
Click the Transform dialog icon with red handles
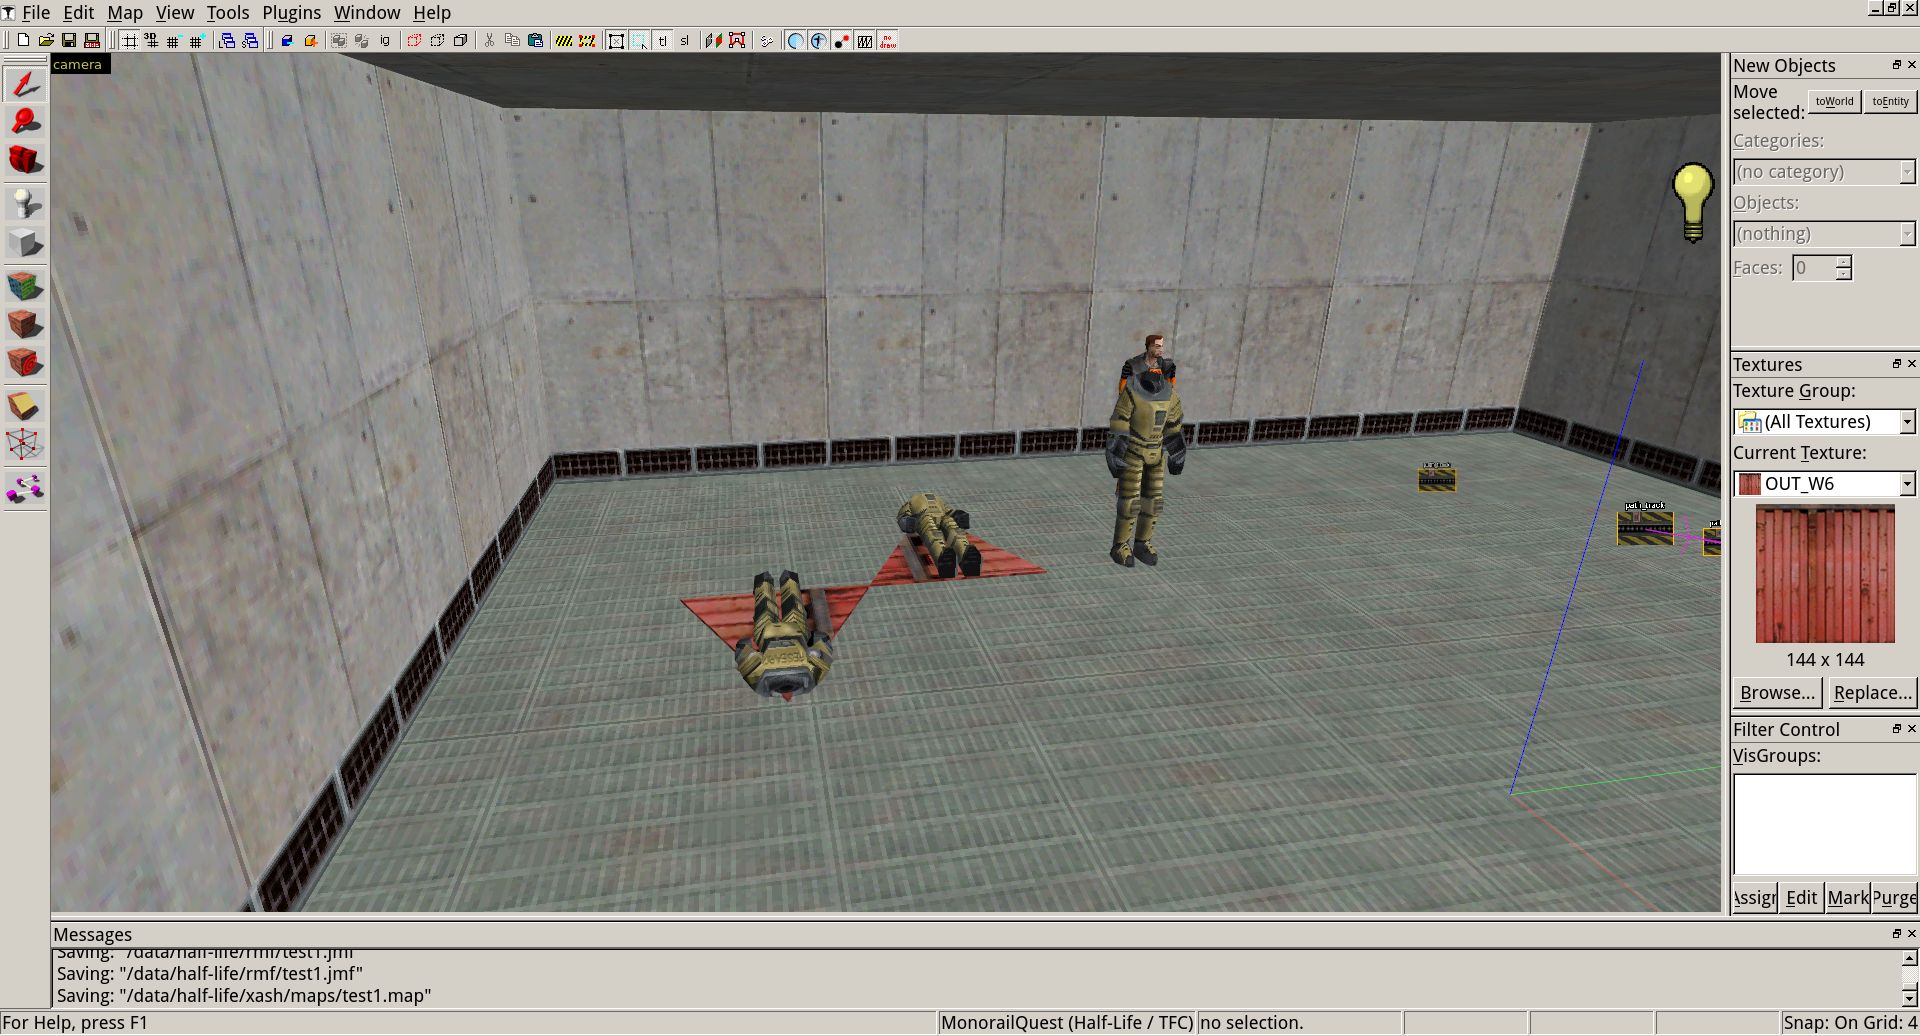tap(737, 40)
